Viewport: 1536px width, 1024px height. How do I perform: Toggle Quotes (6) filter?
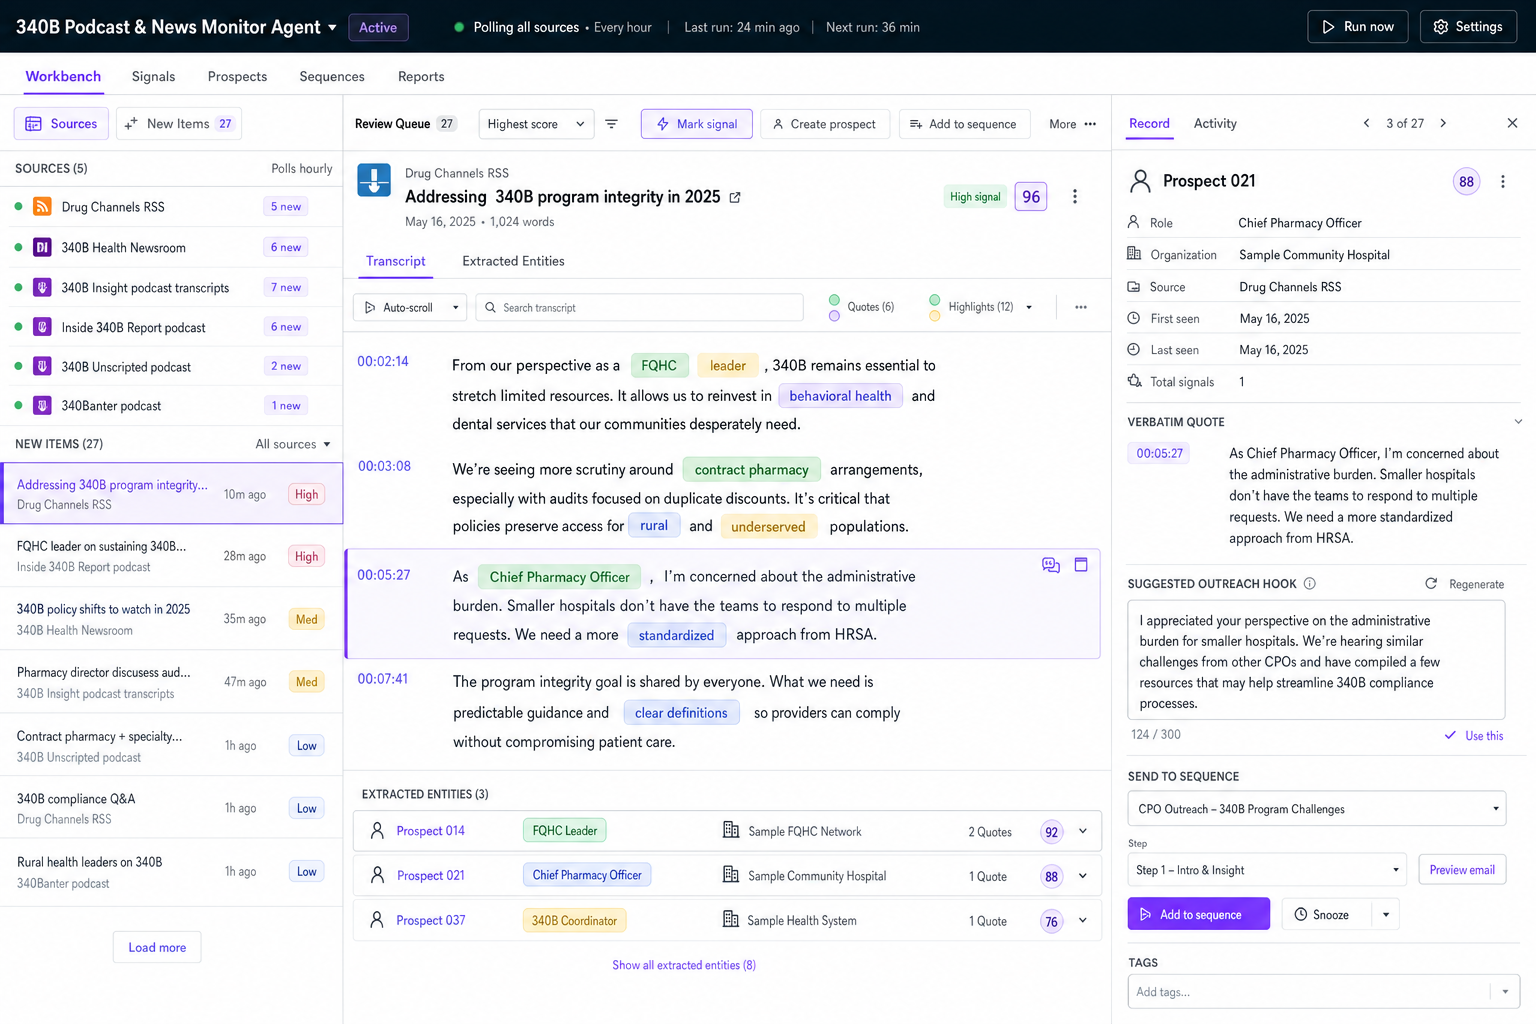[861, 307]
